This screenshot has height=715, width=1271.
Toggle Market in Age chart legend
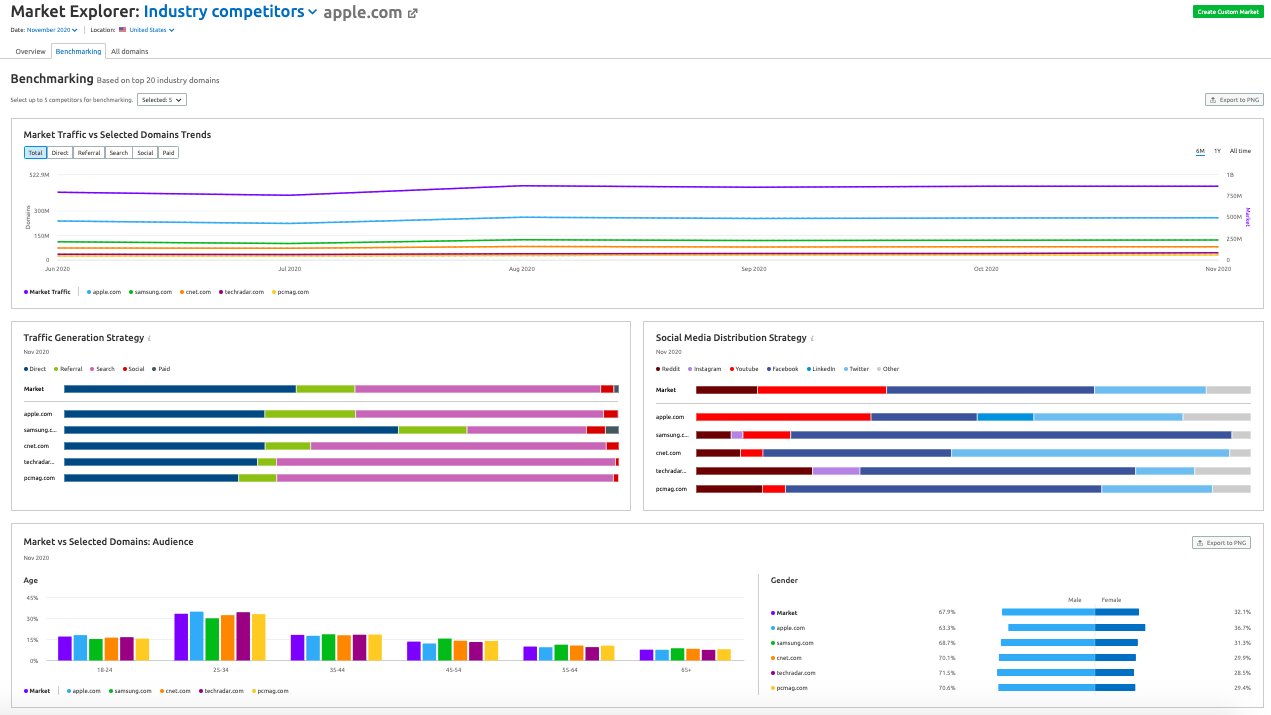(37, 691)
